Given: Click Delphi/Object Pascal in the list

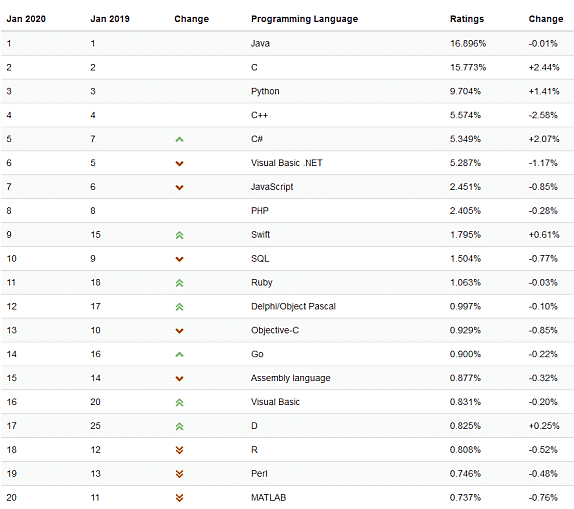Looking at the screenshot, I should 293,306.
